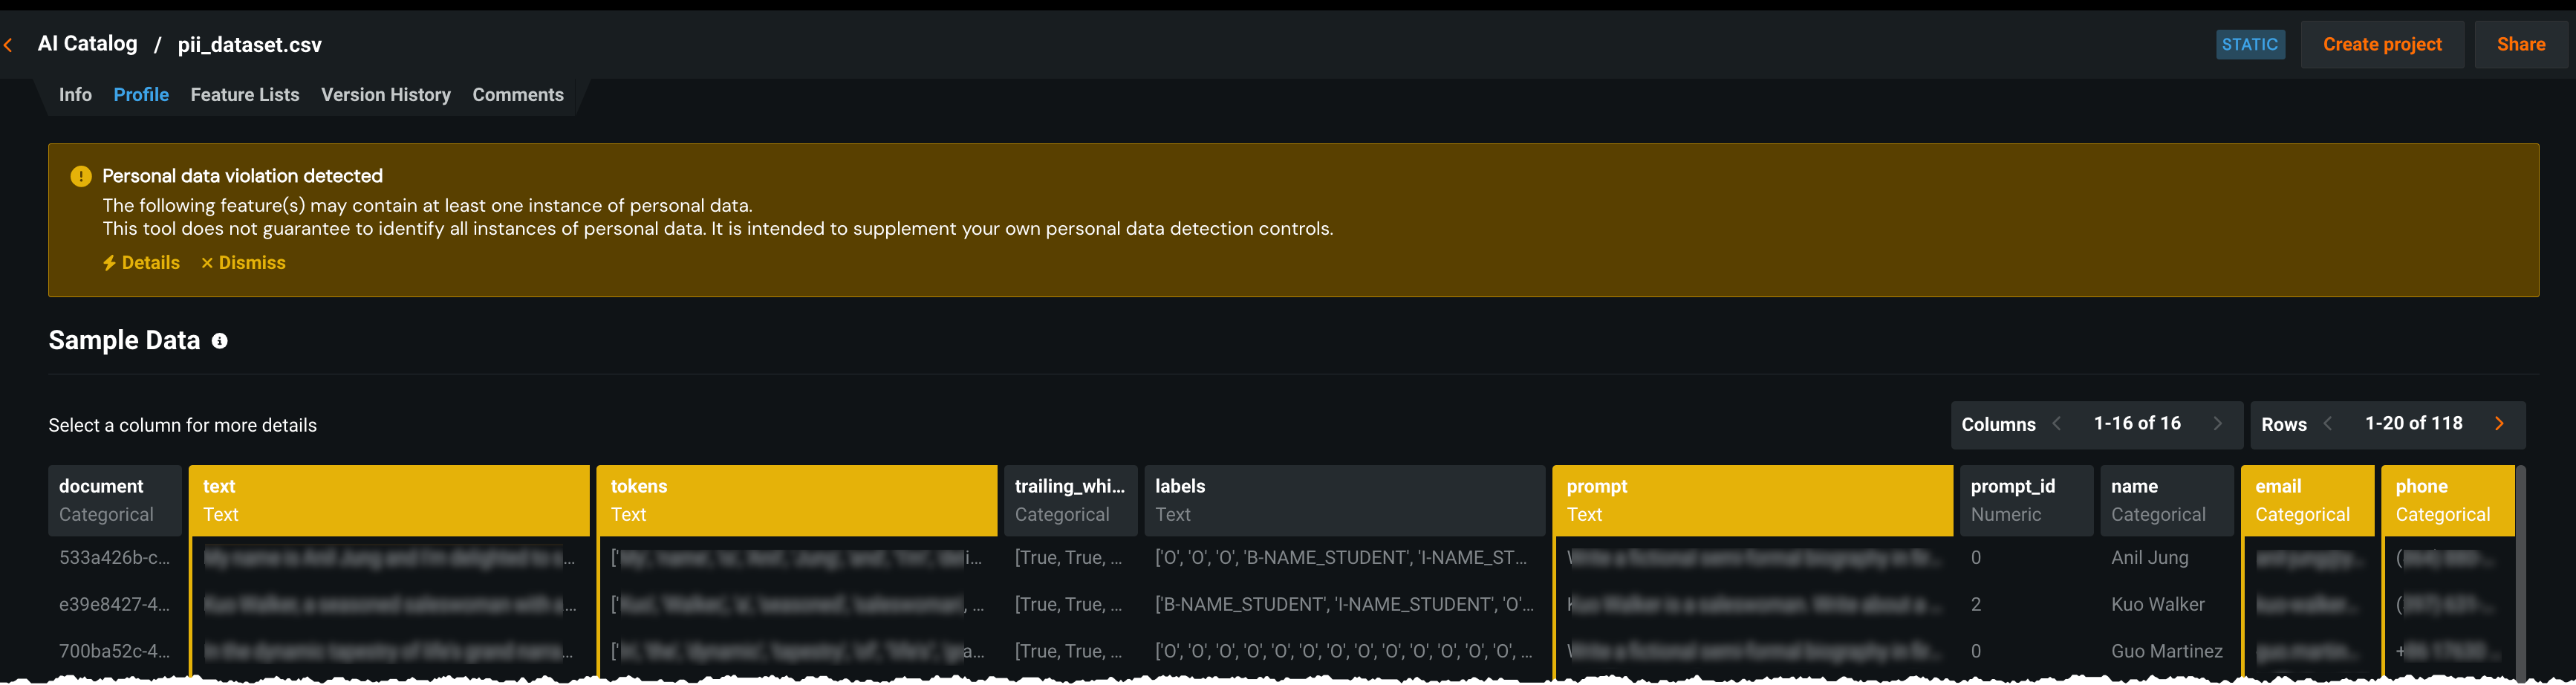This screenshot has width=2576, height=685.
Task: Go to next page of columns
Action: (2217, 424)
